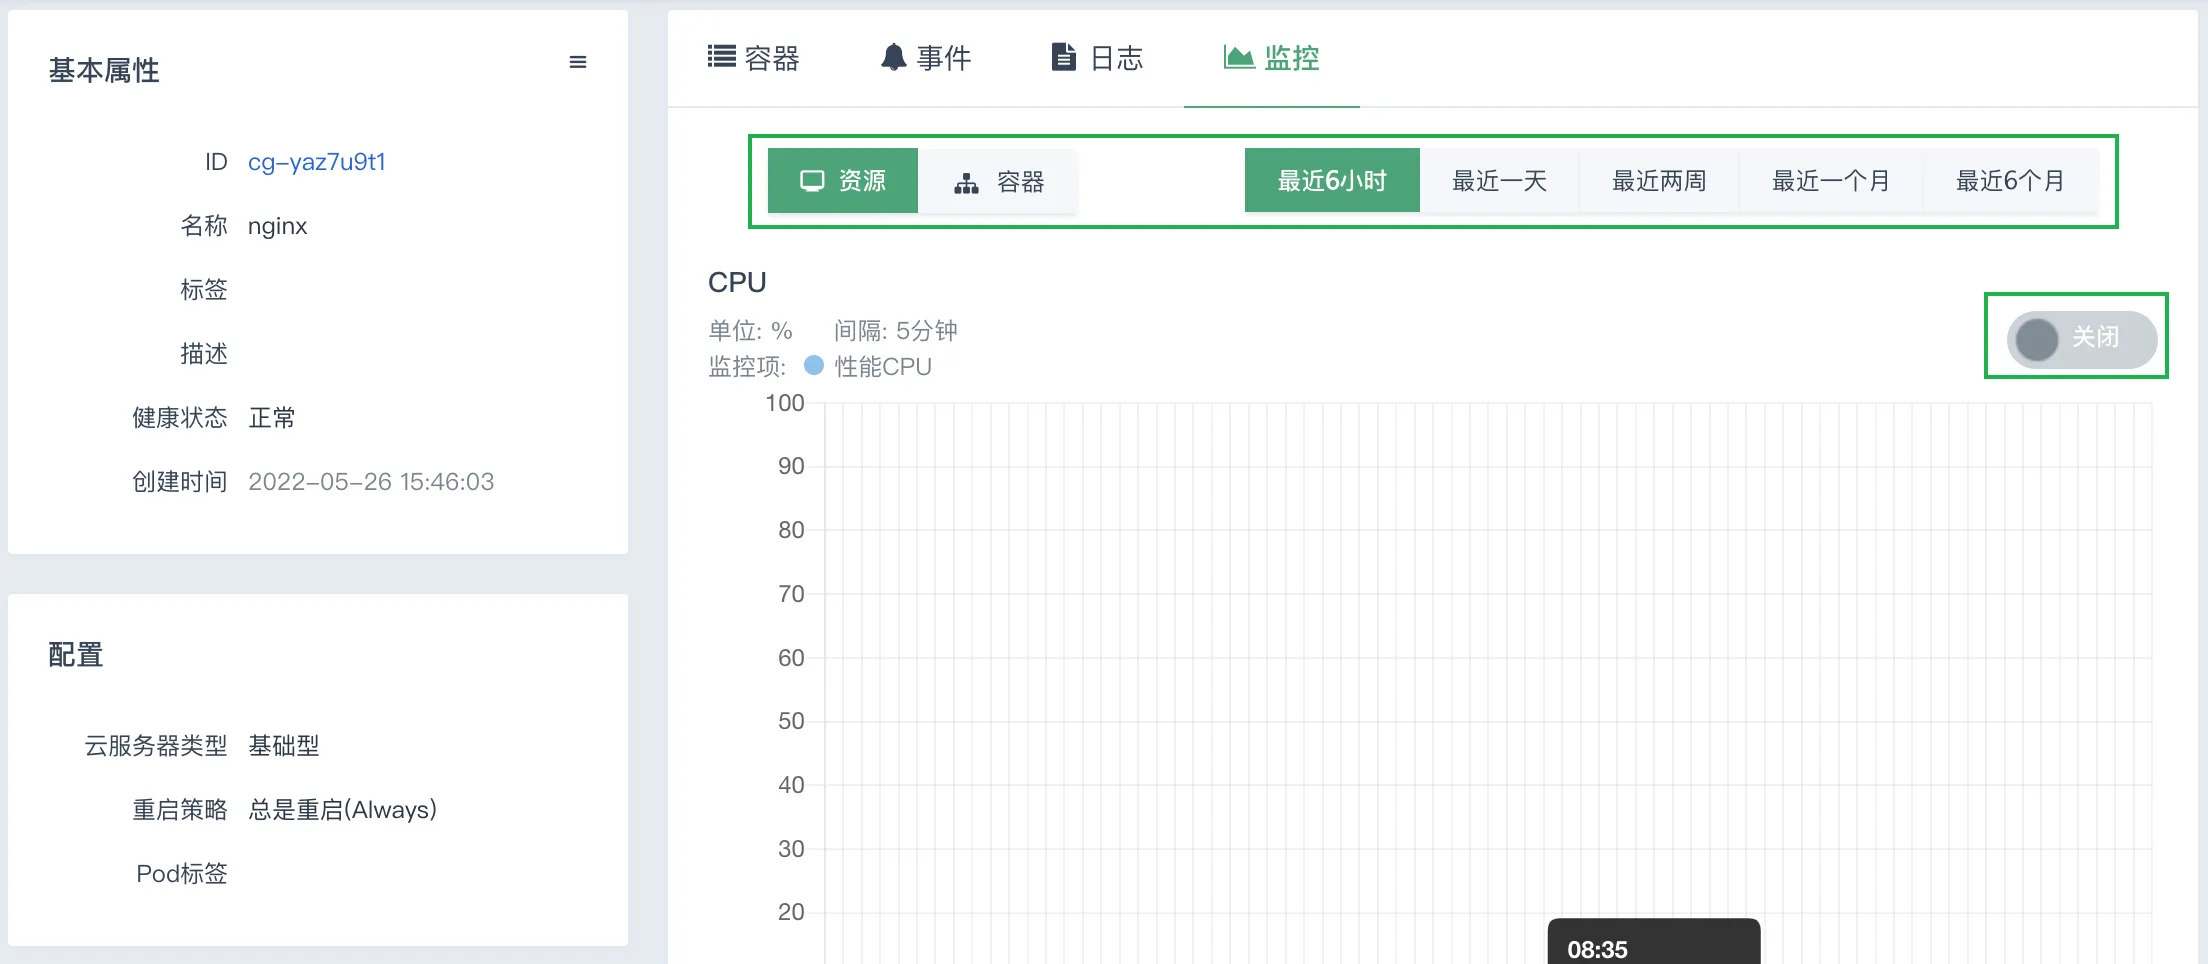Screen dimensions: 2208x964
Task: Switch monitoring view to 容器
Action: [x=998, y=181]
